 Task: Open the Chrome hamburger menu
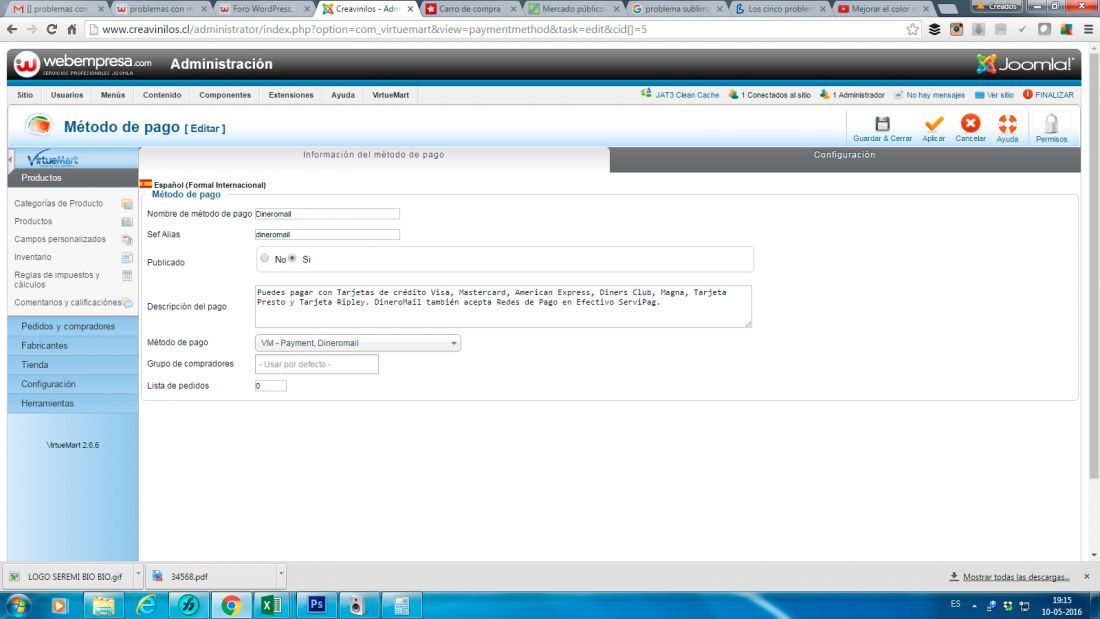tap(1088, 29)
